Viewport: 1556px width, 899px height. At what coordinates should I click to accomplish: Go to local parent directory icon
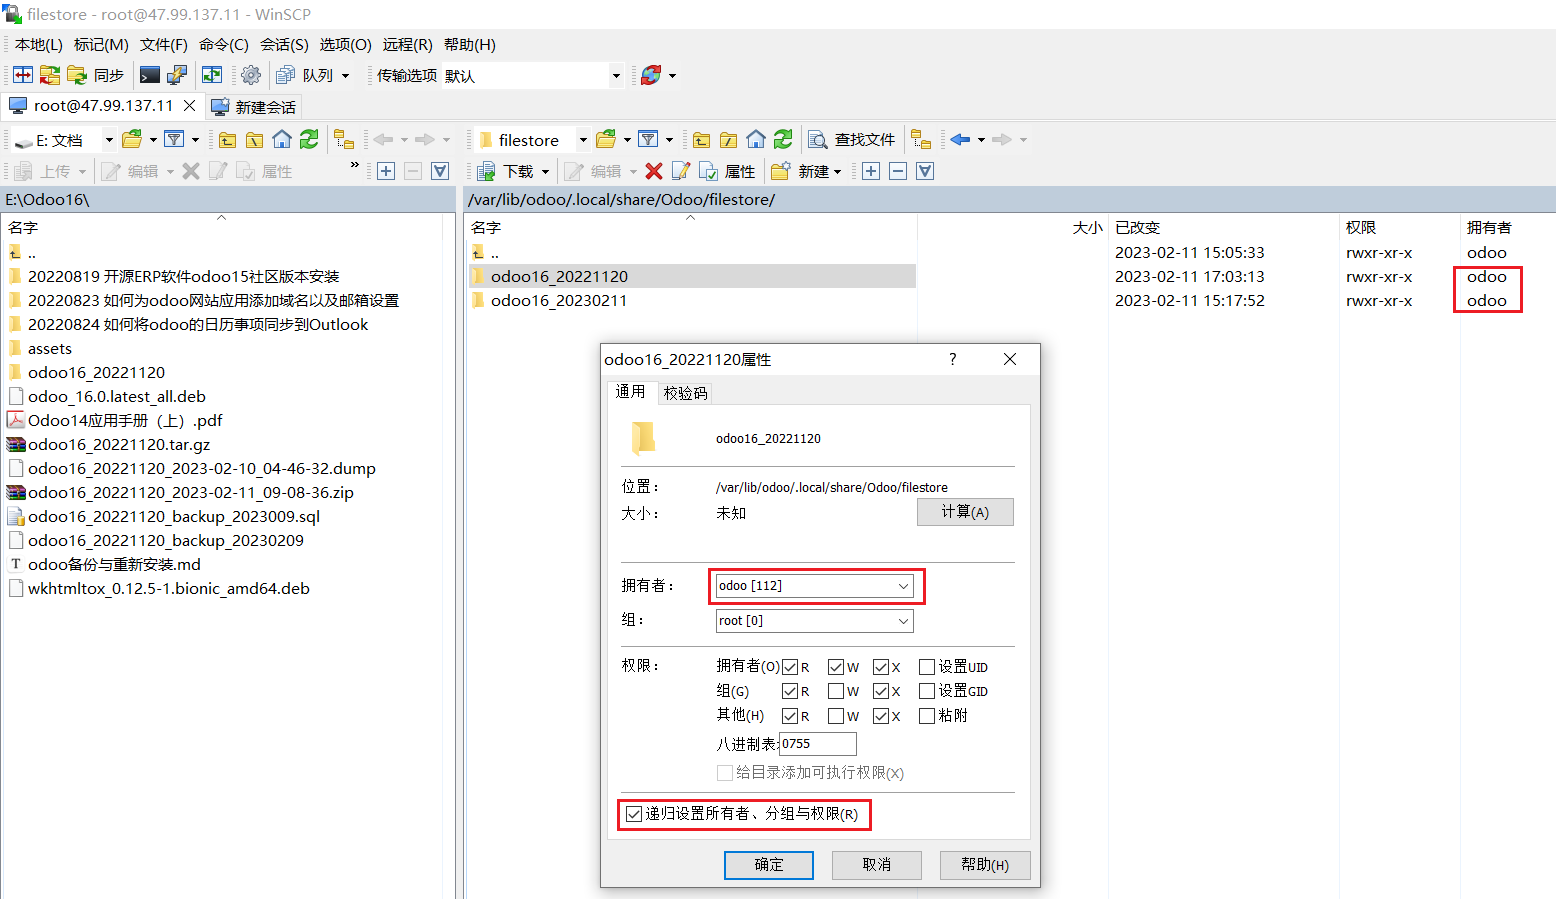coord(228,140)
